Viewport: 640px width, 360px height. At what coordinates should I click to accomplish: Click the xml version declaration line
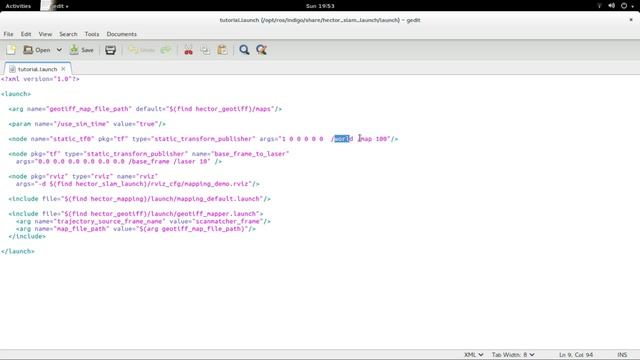[x=40, y=79]
